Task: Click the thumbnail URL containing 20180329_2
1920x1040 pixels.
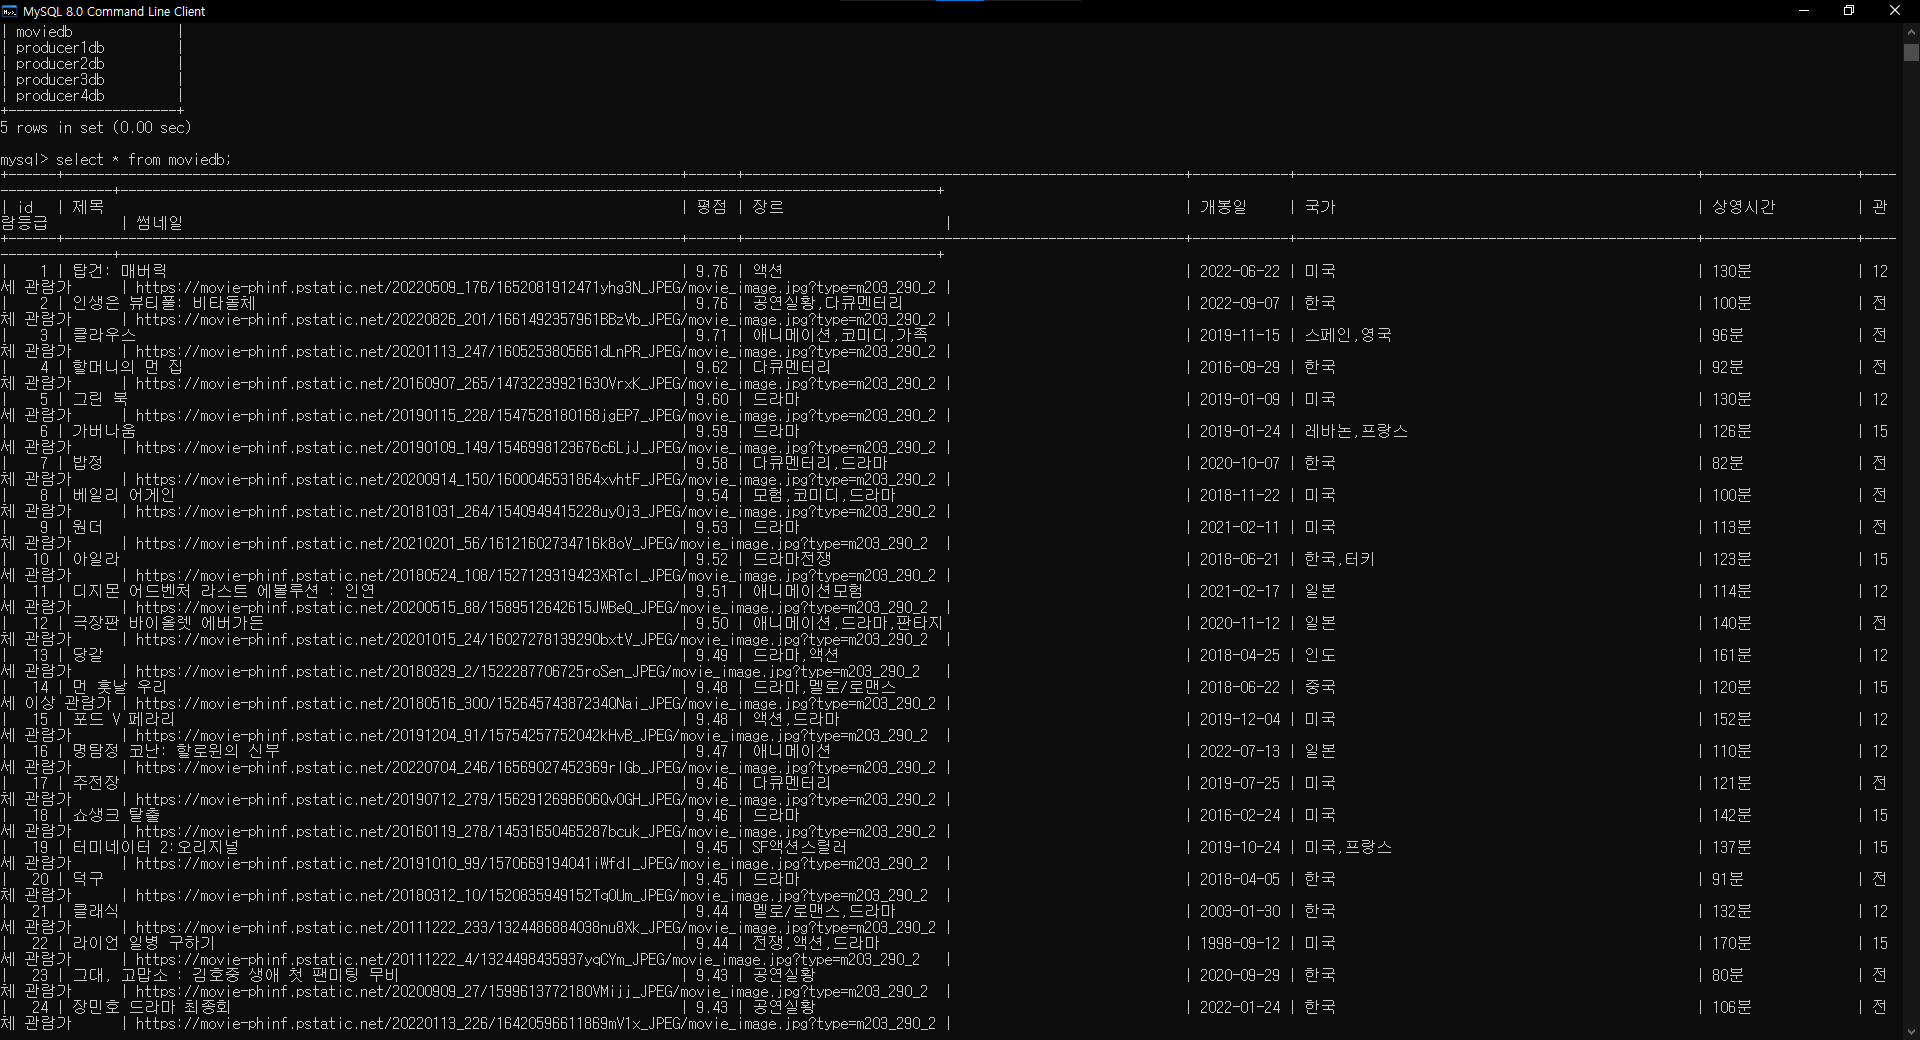Action: [x=528, y=671]
